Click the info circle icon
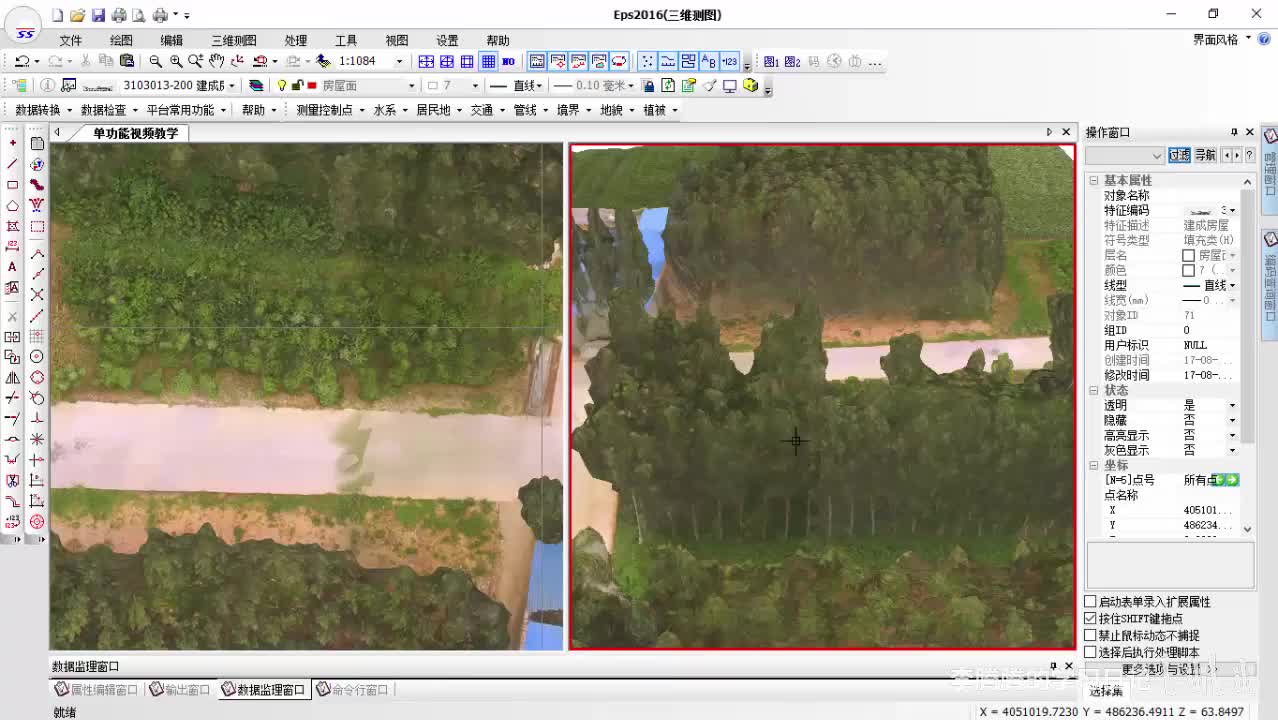1278x720 pixels. [48, 86]
